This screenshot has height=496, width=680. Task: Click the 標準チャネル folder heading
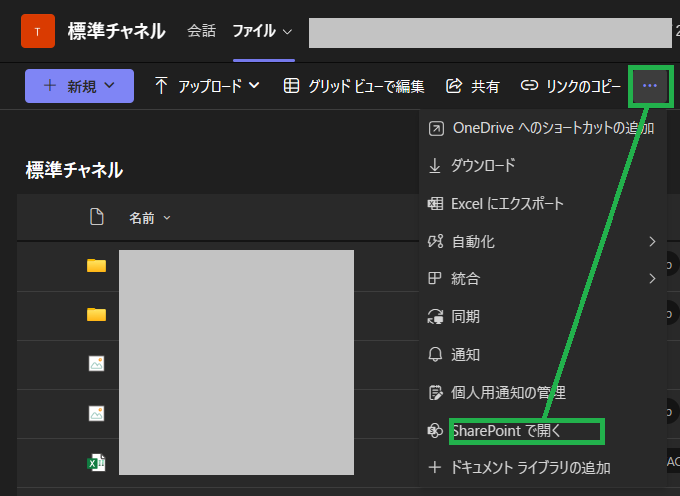point(74,170)
